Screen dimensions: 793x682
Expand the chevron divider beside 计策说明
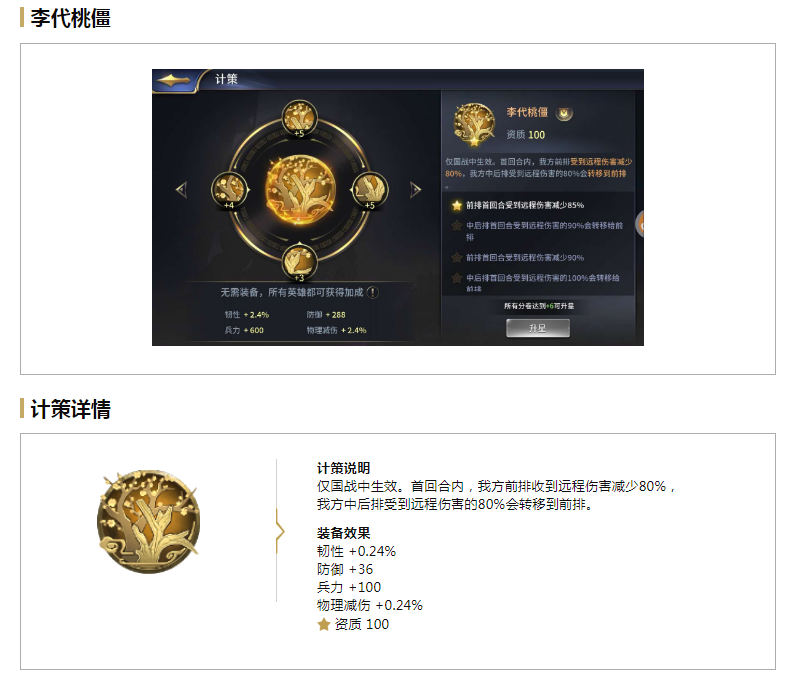tap(280, 531)
